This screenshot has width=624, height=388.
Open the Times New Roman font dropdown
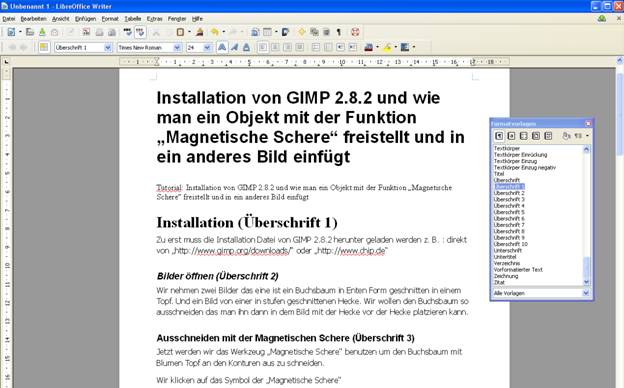point(177,47)
